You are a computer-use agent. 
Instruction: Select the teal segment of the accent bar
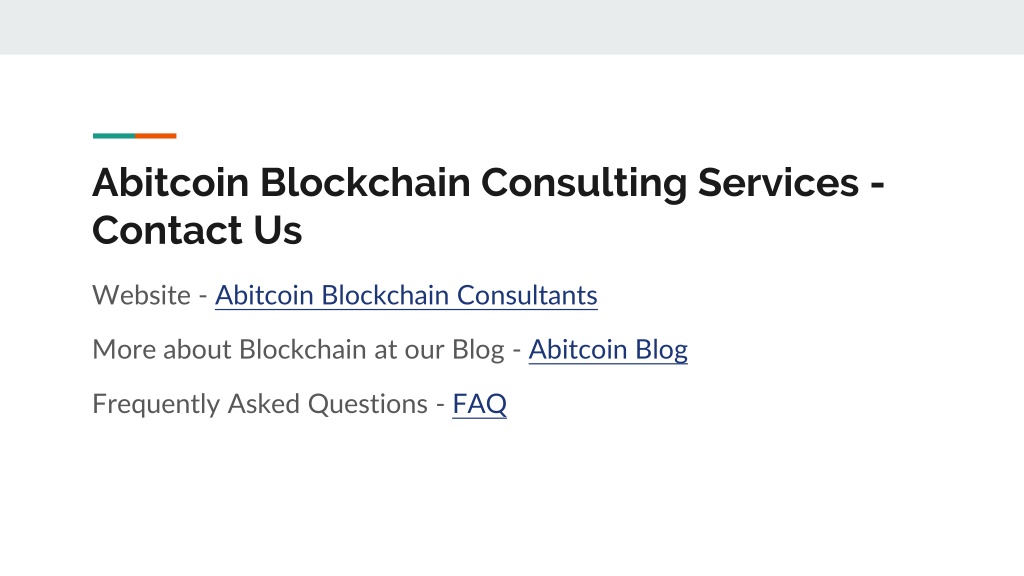pyautogui.click(x=114, y=136)
